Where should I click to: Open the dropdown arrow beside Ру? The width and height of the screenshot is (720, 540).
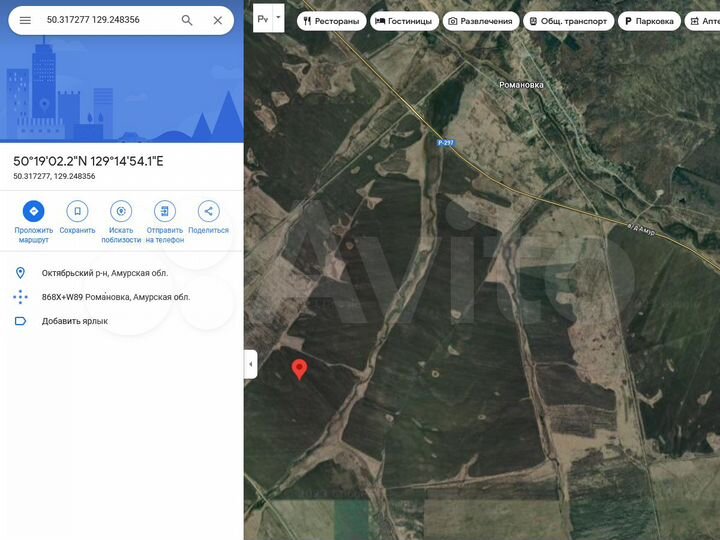pyautogui.click(x=278, y=18)
